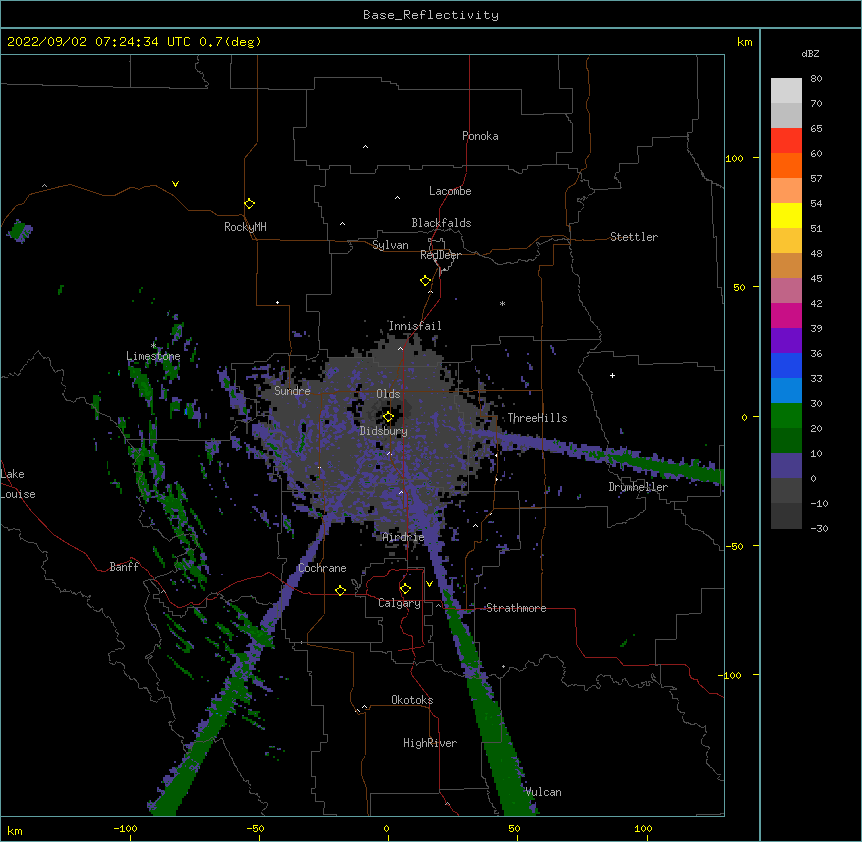Click the Ponoka city label
This screenshot has height=842, width=862.
(480, 136)
